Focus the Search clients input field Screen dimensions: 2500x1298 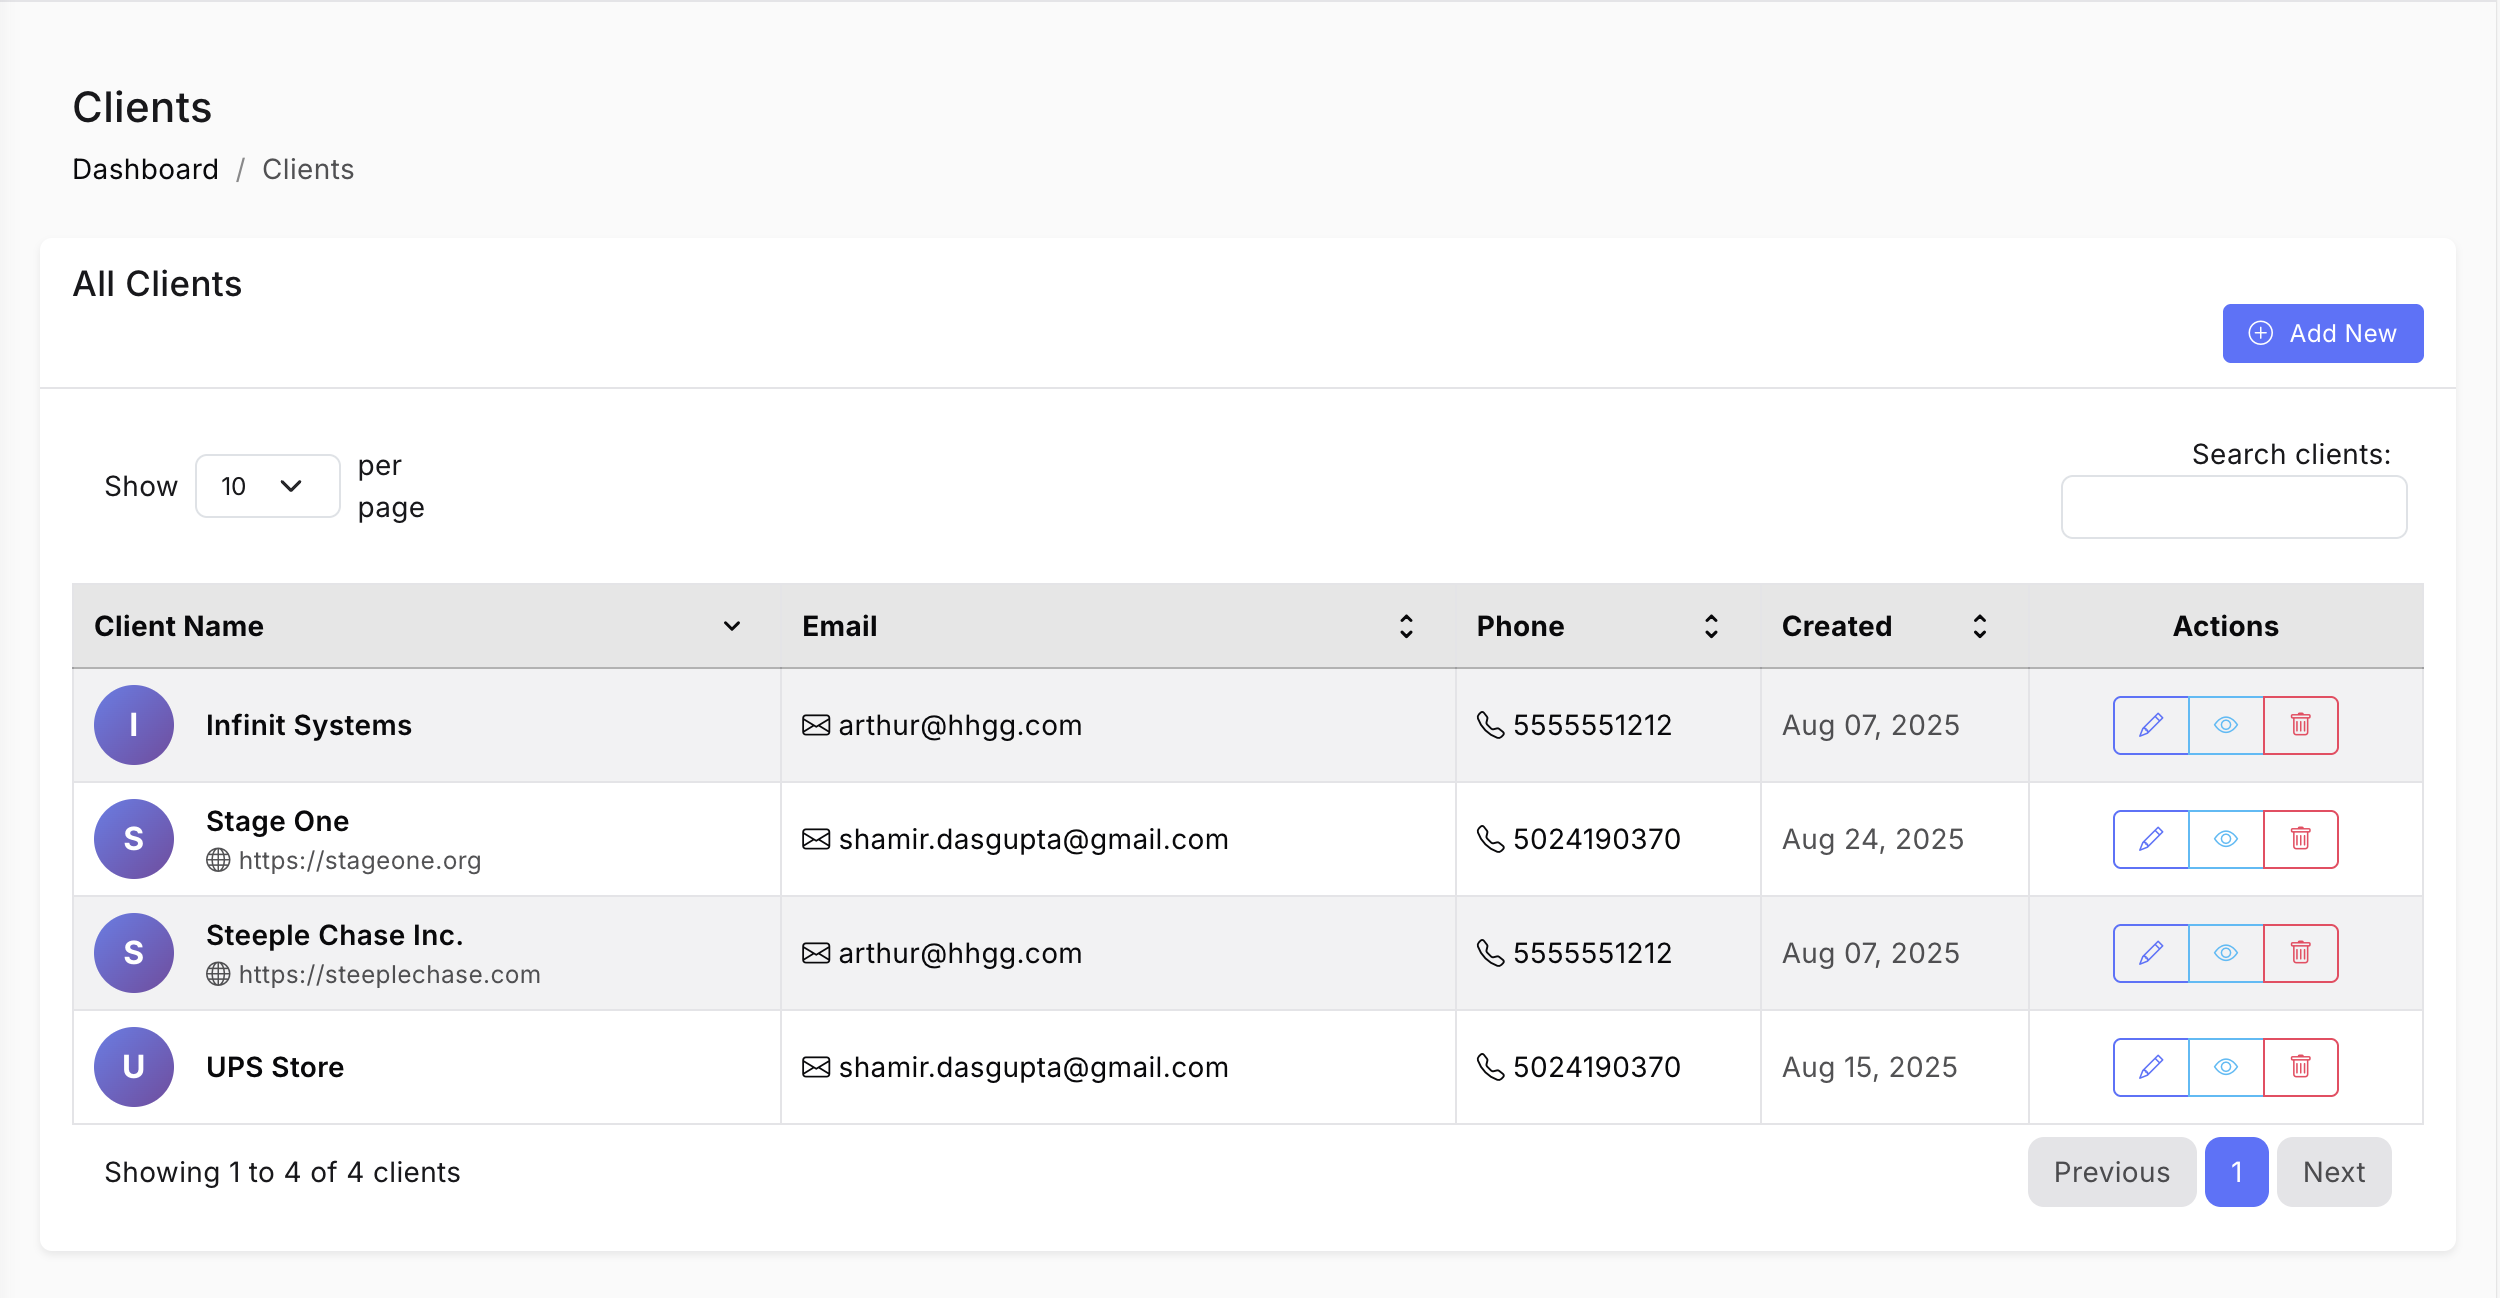point(2233,507)
